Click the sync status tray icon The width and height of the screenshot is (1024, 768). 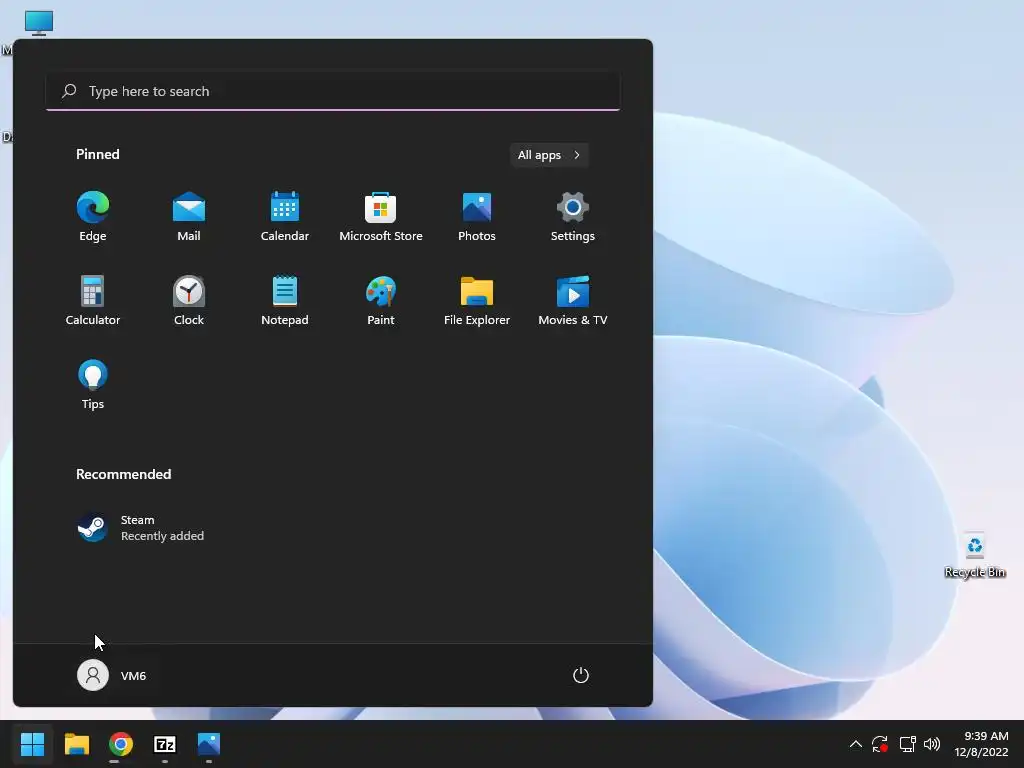tap(880, 744)
